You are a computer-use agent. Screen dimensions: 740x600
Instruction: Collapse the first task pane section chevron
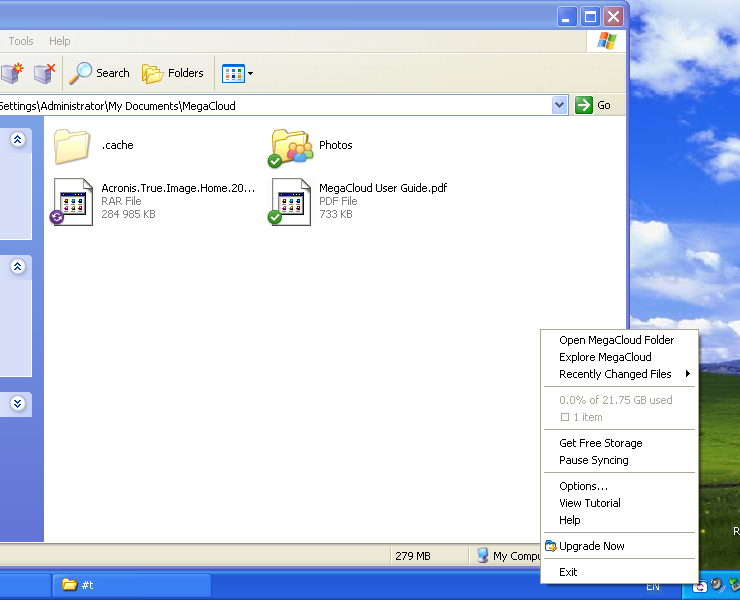(17, 139)
